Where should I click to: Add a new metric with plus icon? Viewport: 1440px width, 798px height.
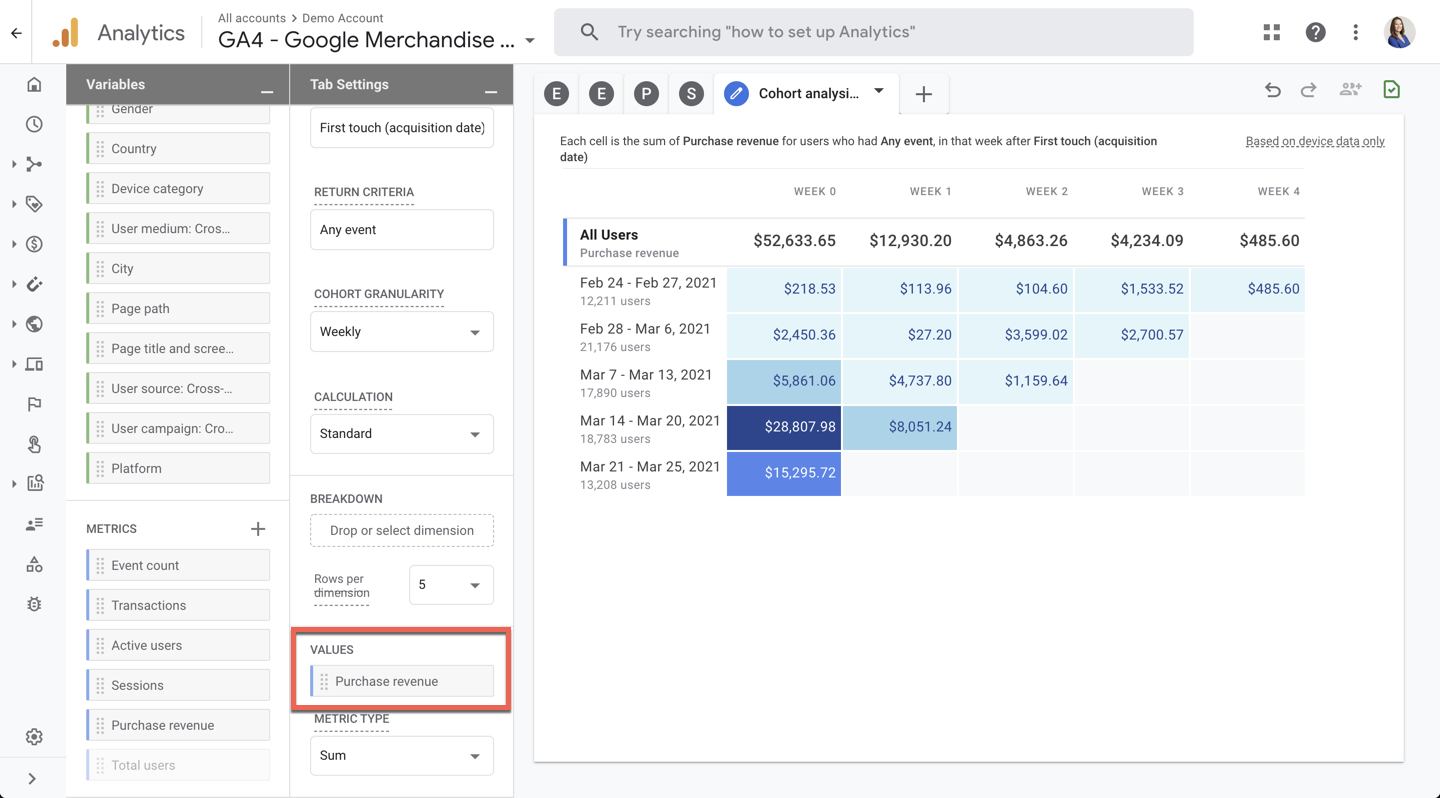coord(258,529)
